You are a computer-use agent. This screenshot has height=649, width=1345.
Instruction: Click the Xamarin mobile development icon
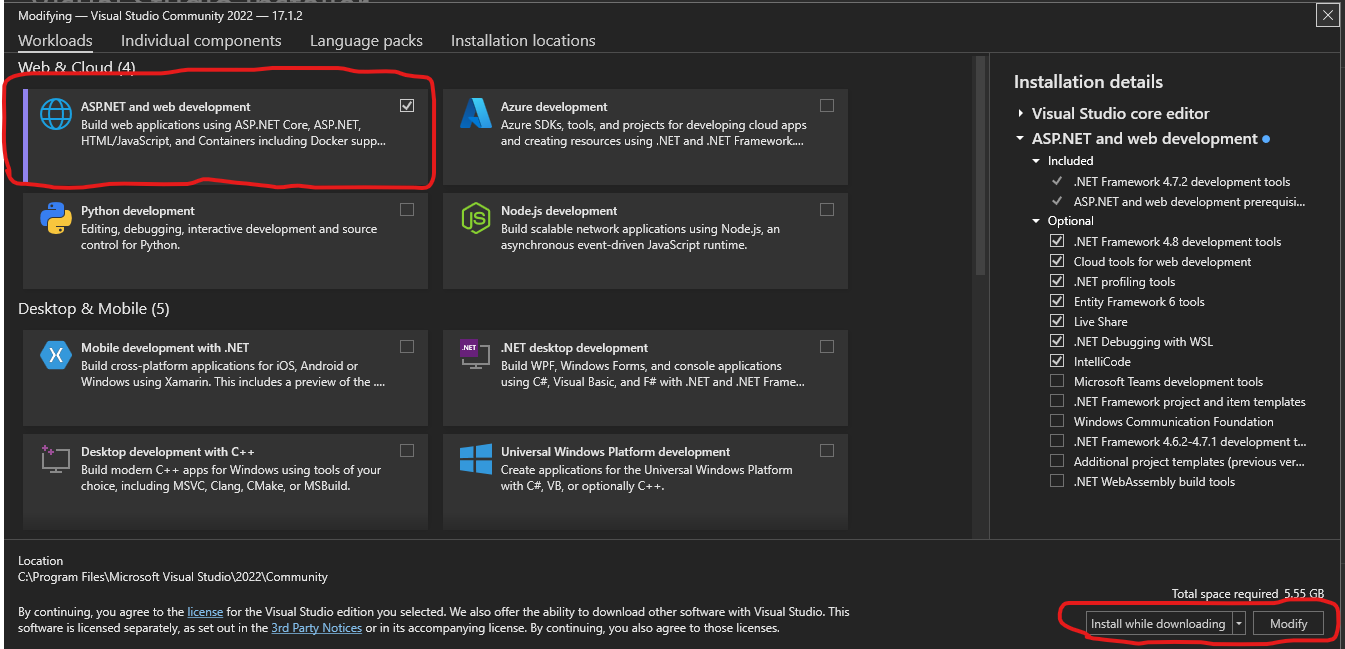click(56, 355)
